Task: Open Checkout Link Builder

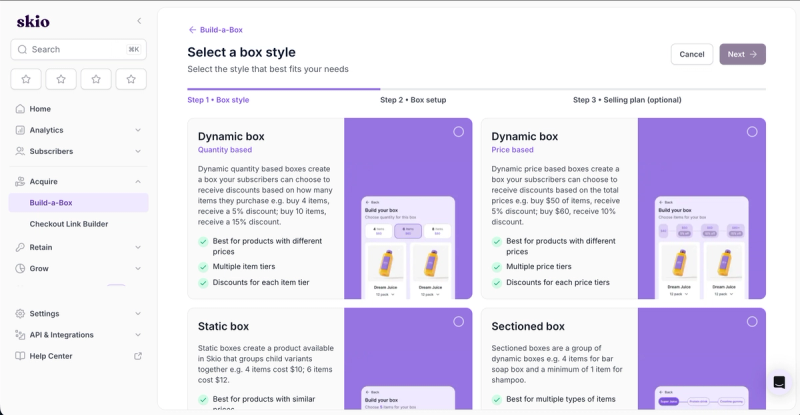Action: pyautogui.click(x=79, y=224)
